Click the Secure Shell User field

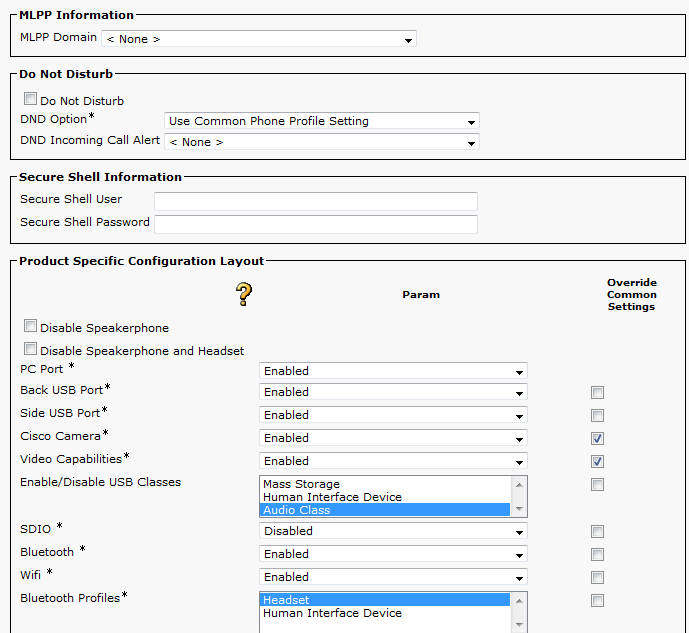(315, 201)
